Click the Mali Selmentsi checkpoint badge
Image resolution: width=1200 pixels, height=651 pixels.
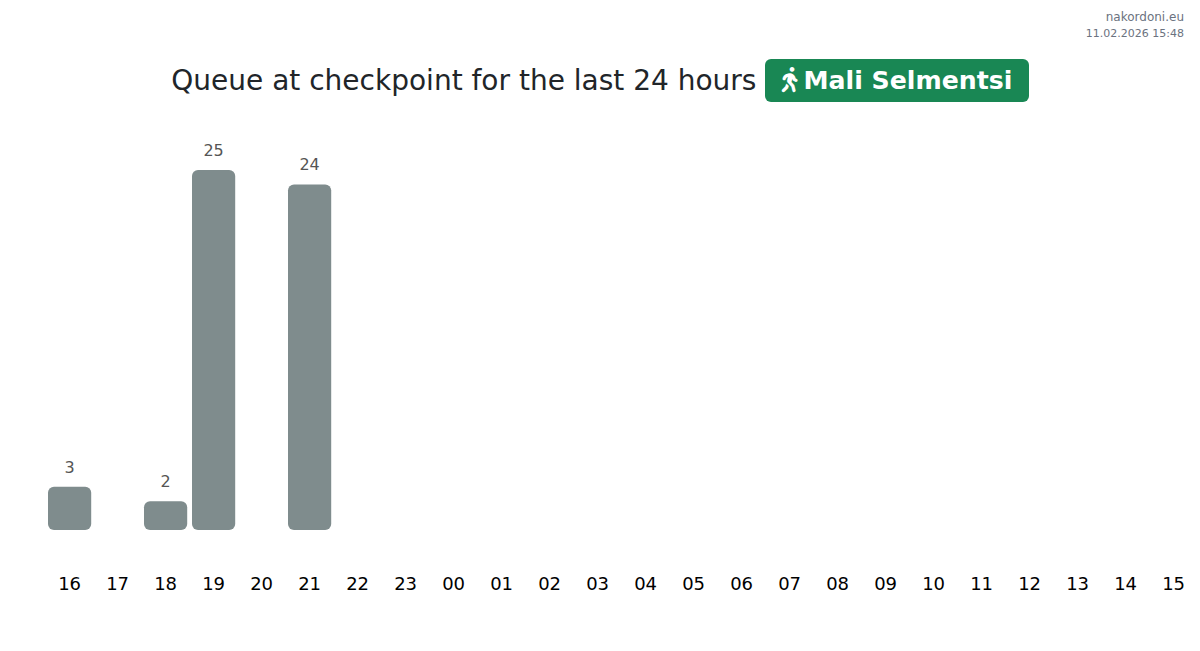pos(896,80)
